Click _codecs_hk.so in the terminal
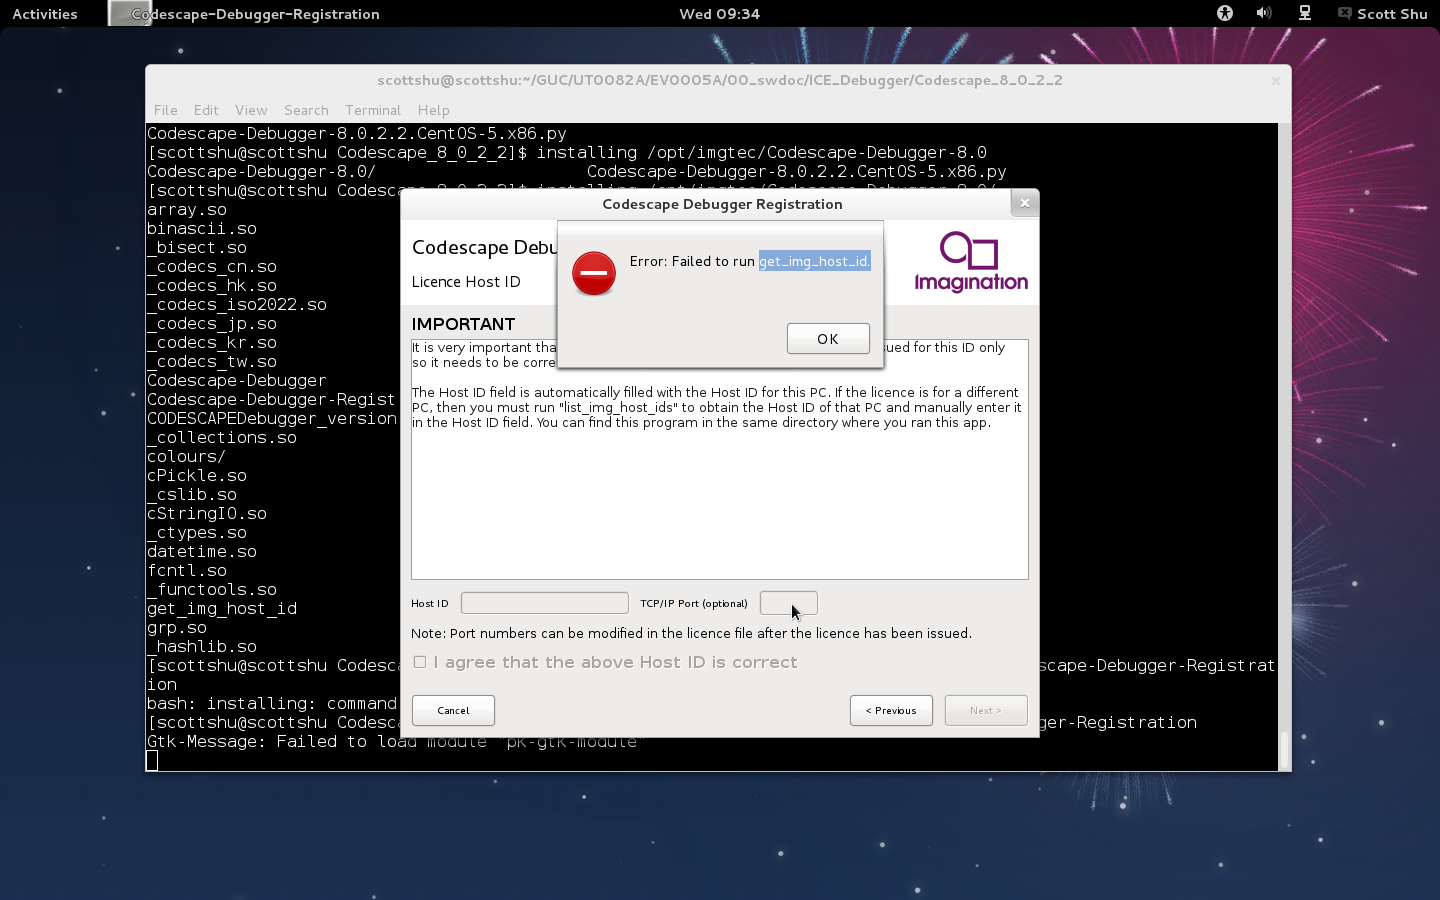Screen dimensions: 1440x900 212,286
